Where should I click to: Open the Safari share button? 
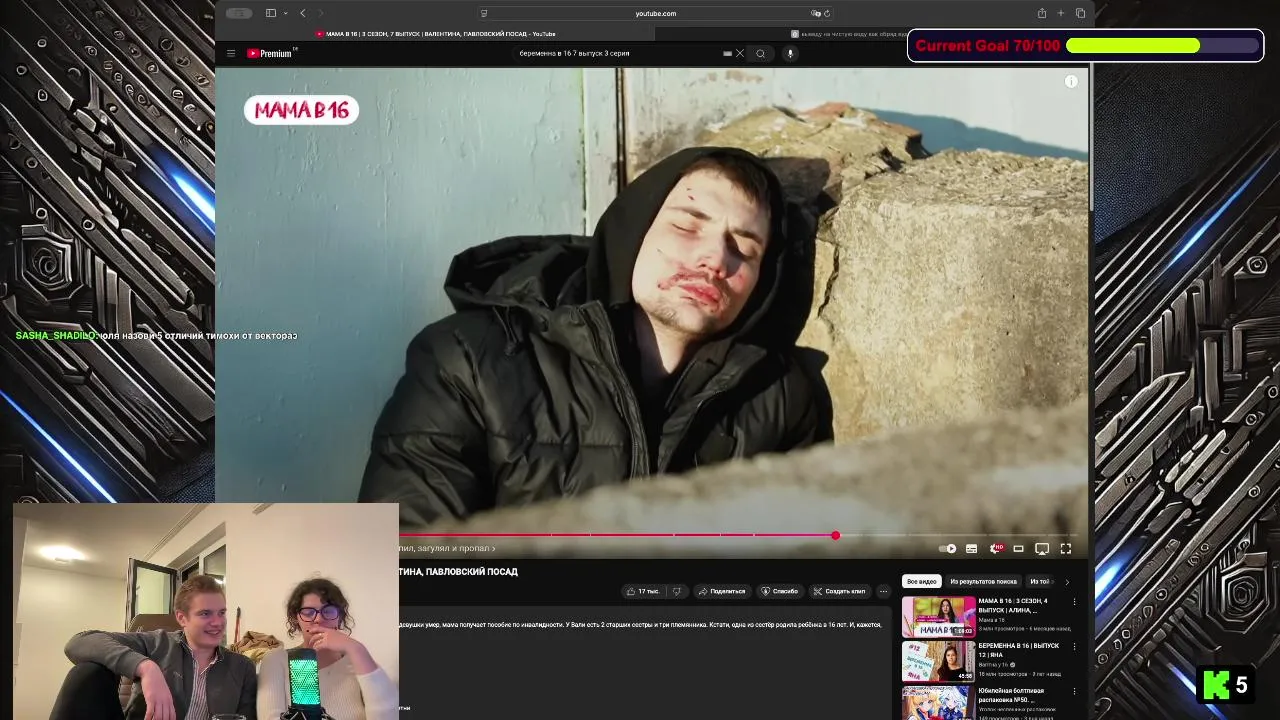tap(1042, 13)
